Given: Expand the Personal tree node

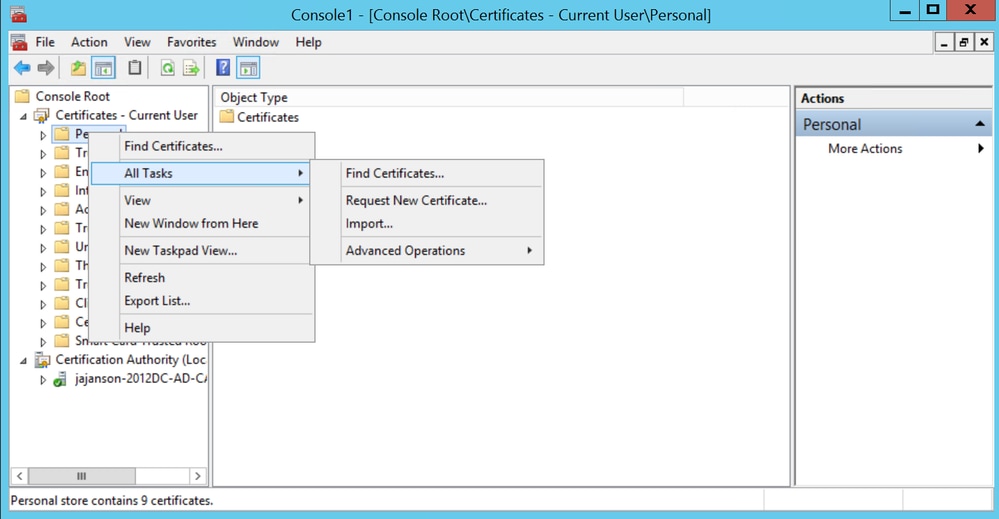Looking at the screenshot, I should coord(43,135).
